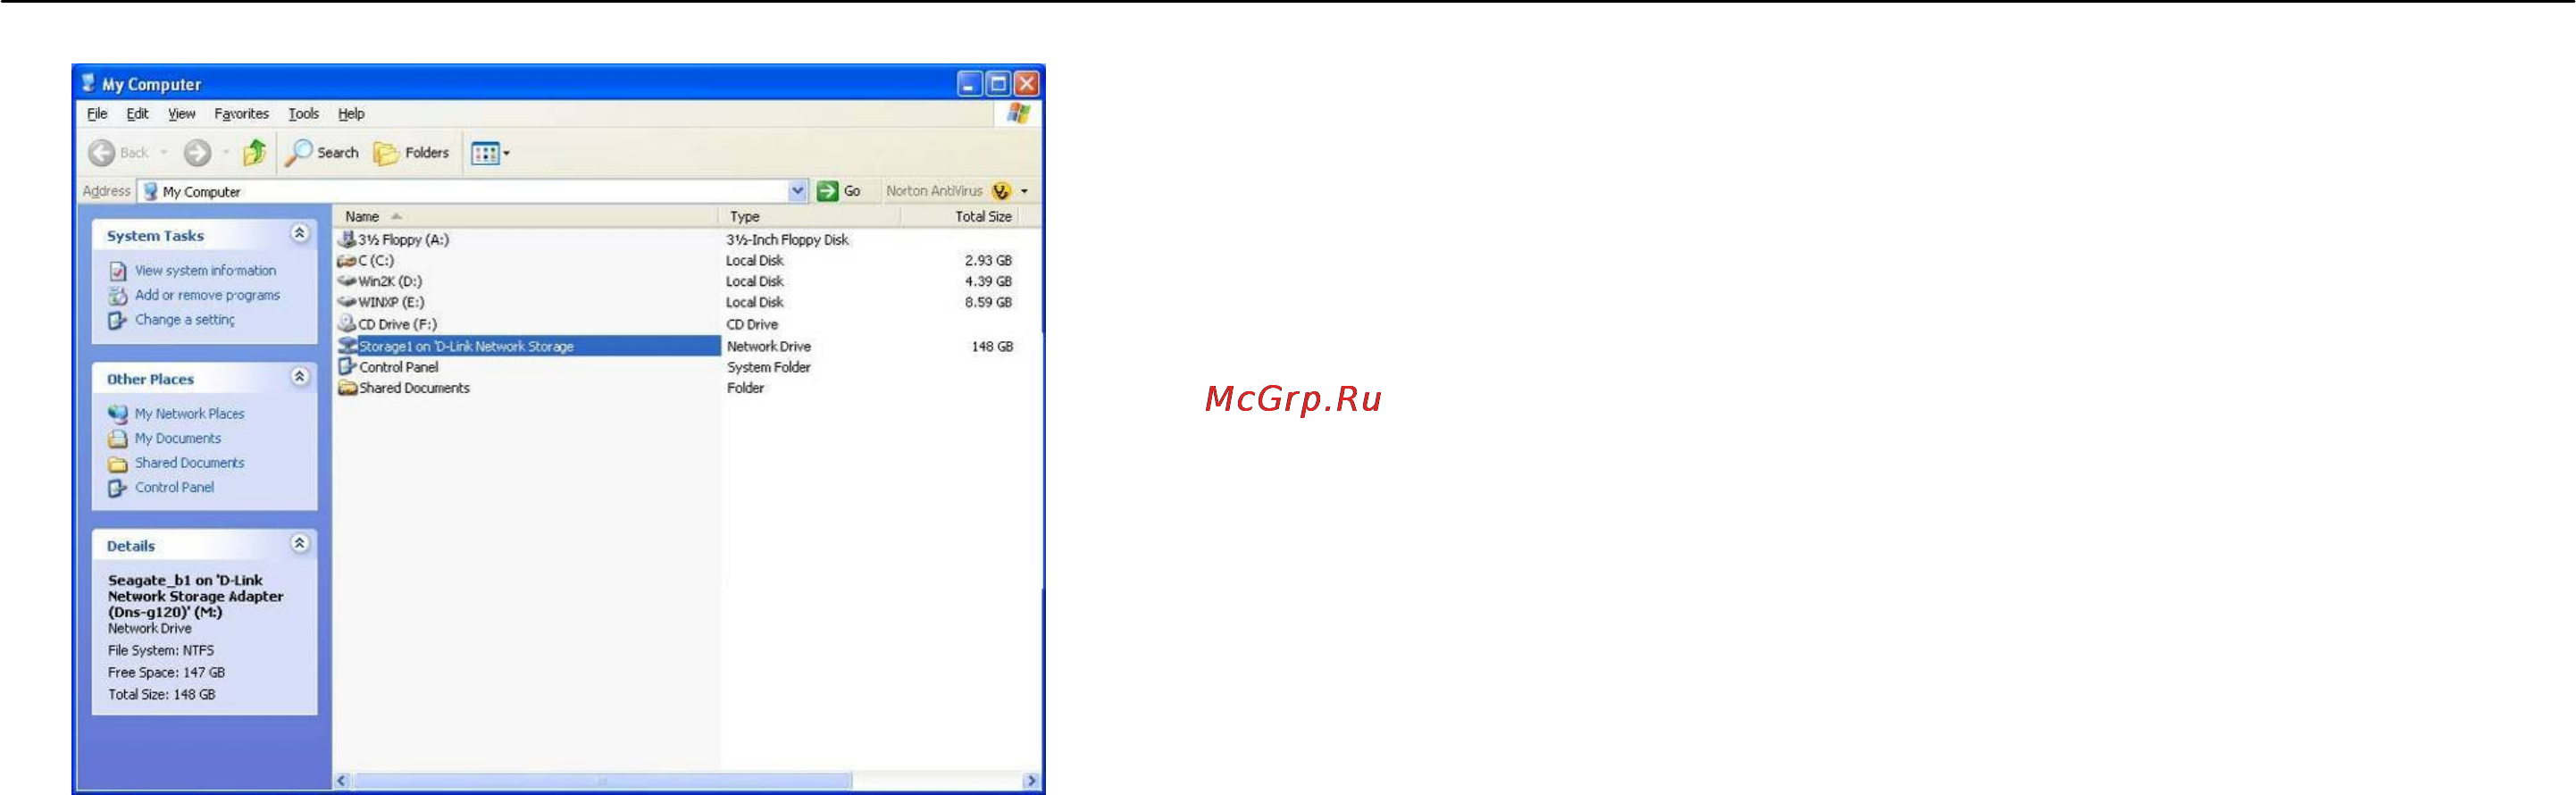Click the '148 GB' size cell
The width and height of the screenshot is (2576, 795).
[x=992, y=346]
